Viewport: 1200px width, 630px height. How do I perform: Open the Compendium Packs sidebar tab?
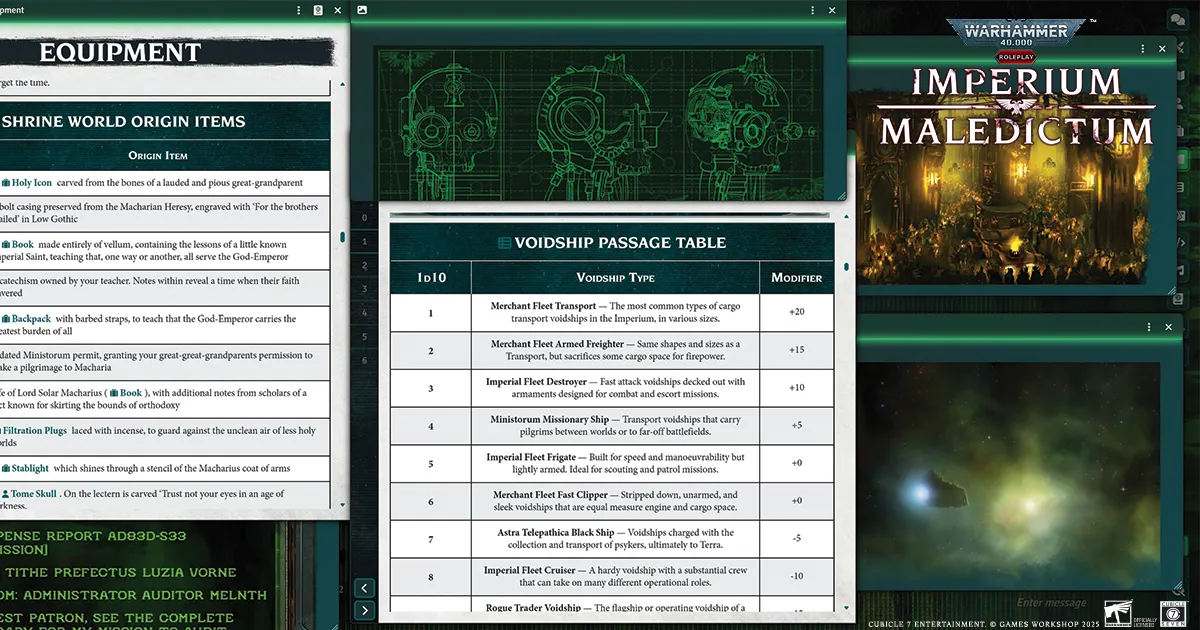1180,299
